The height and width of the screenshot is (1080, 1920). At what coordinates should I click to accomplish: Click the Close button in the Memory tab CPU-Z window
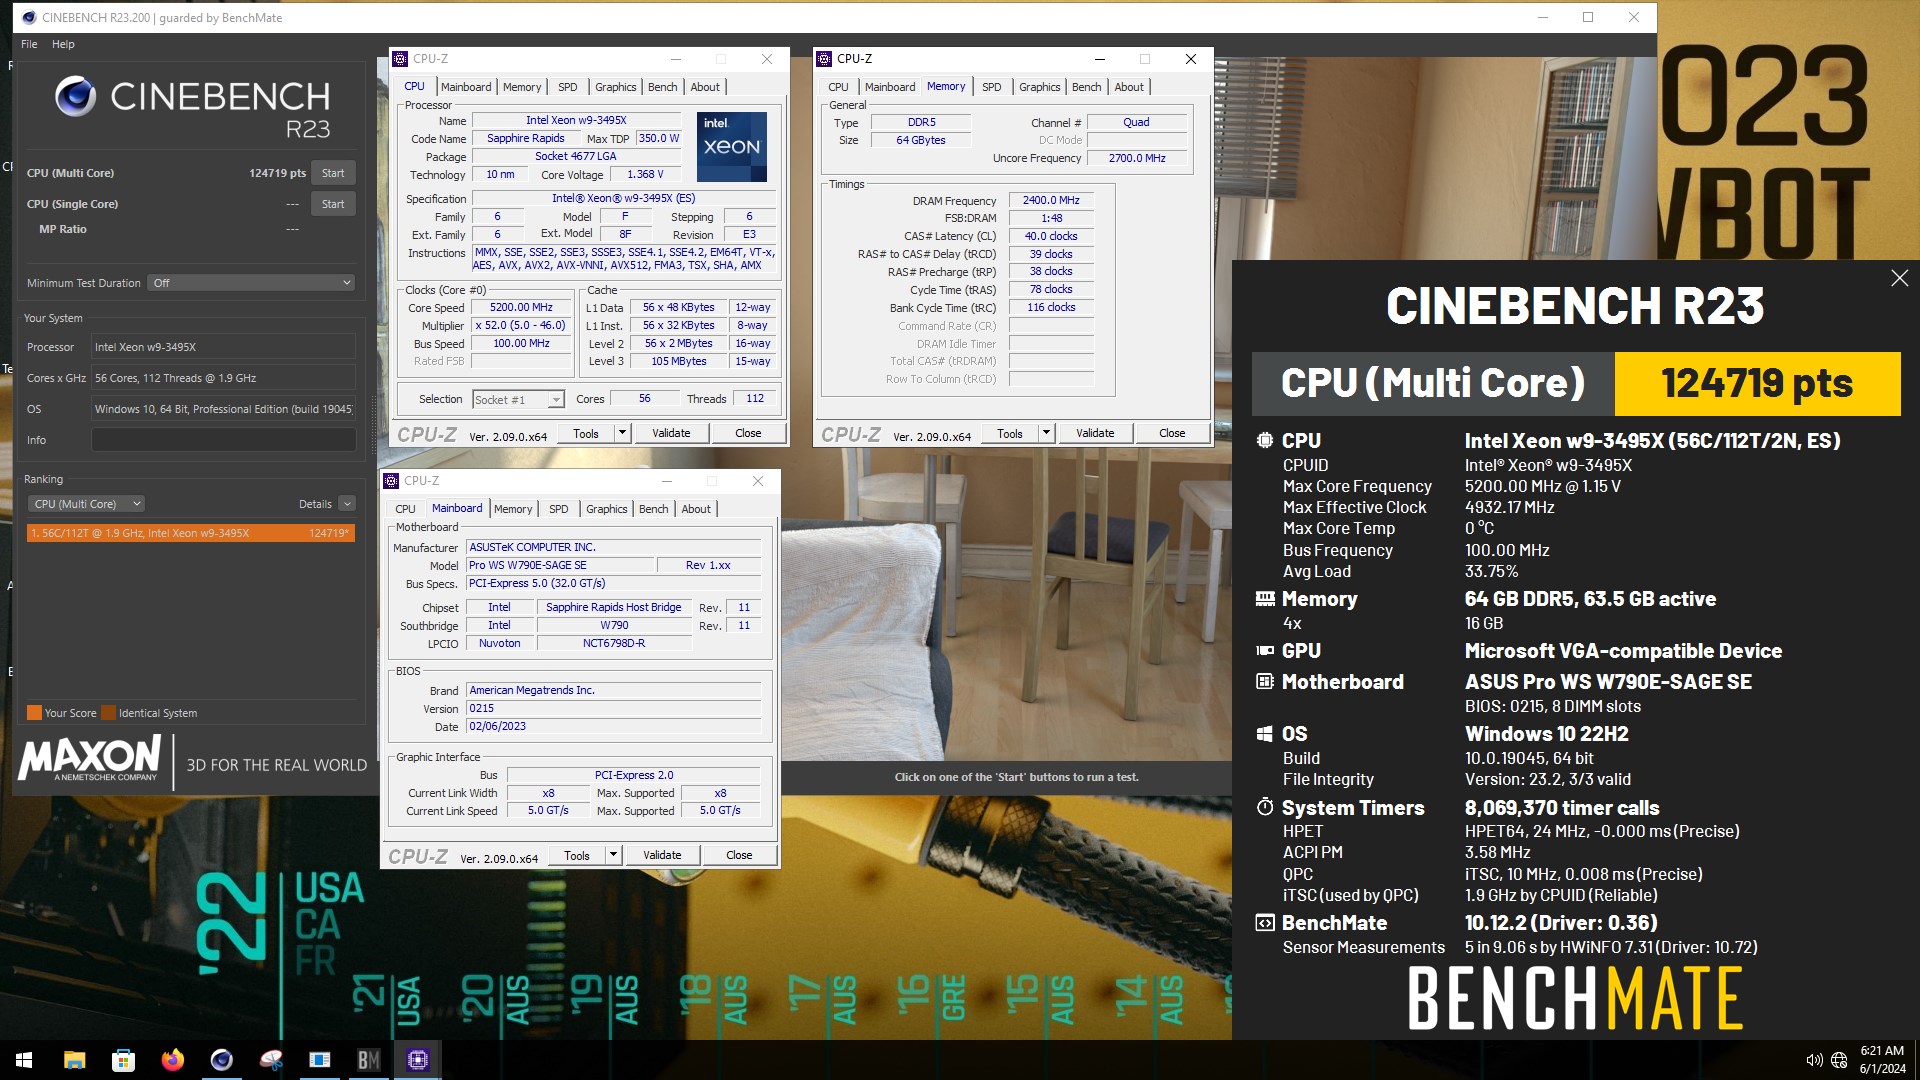(x=1172, y=433)
